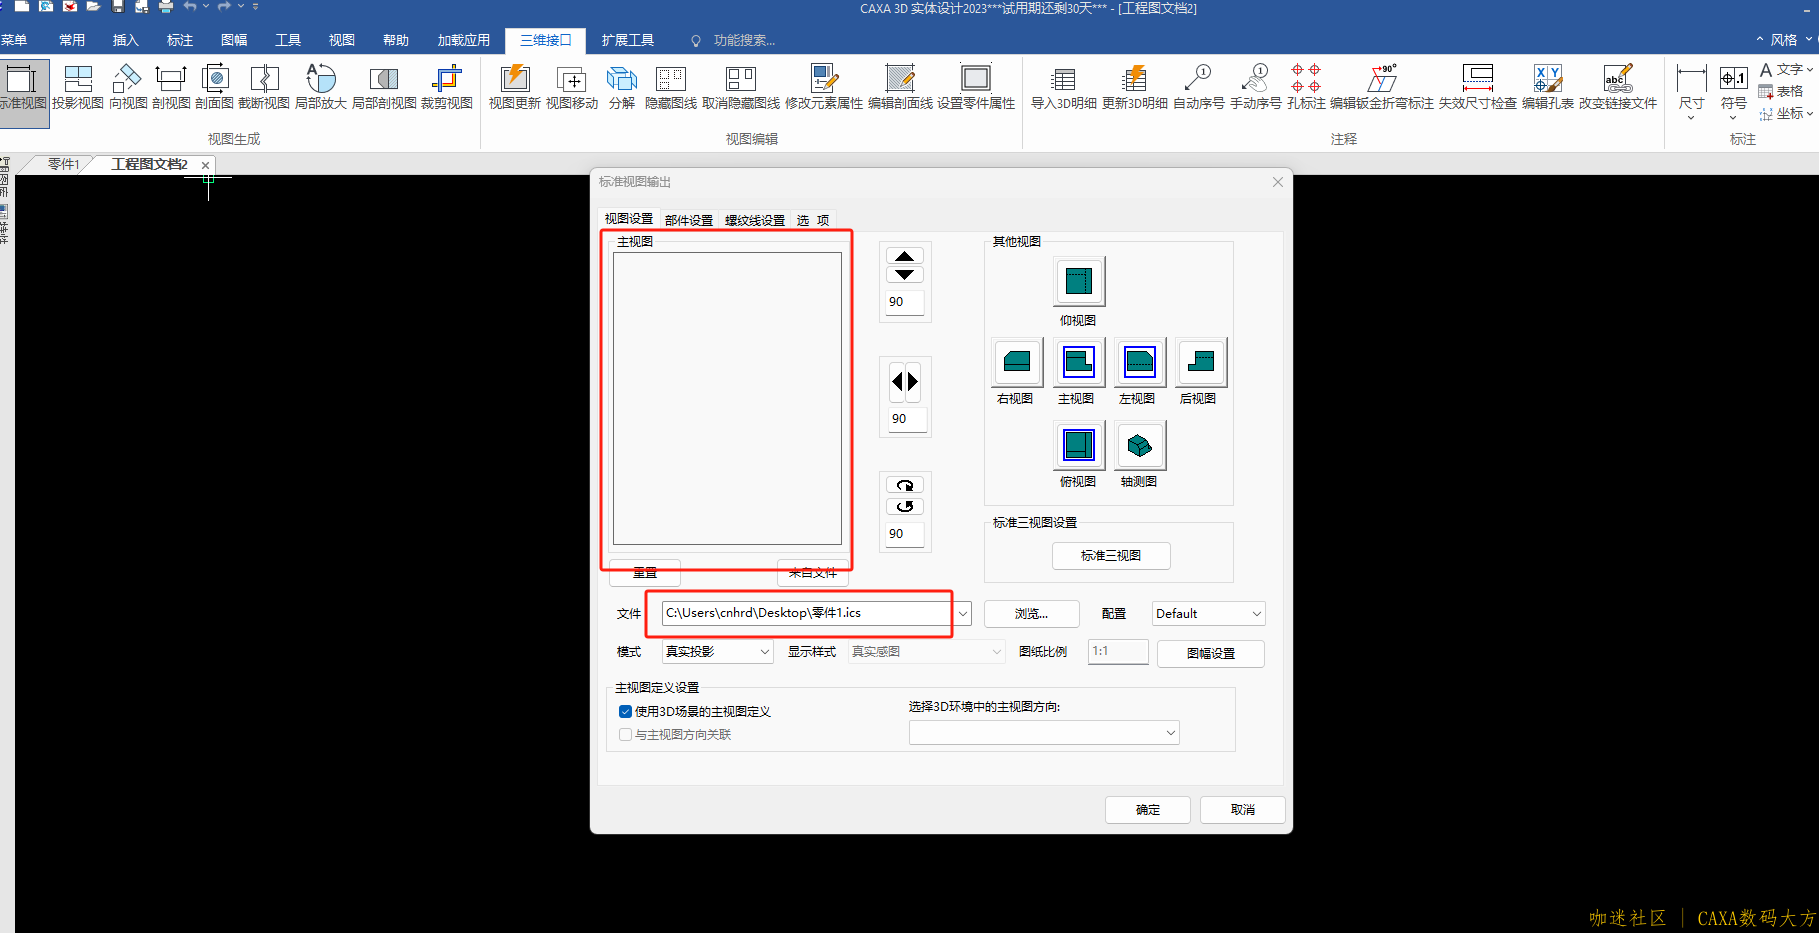Click the 取消 cancel button
This screenshot has width=1819, height=933.
tap(1243, 810)
